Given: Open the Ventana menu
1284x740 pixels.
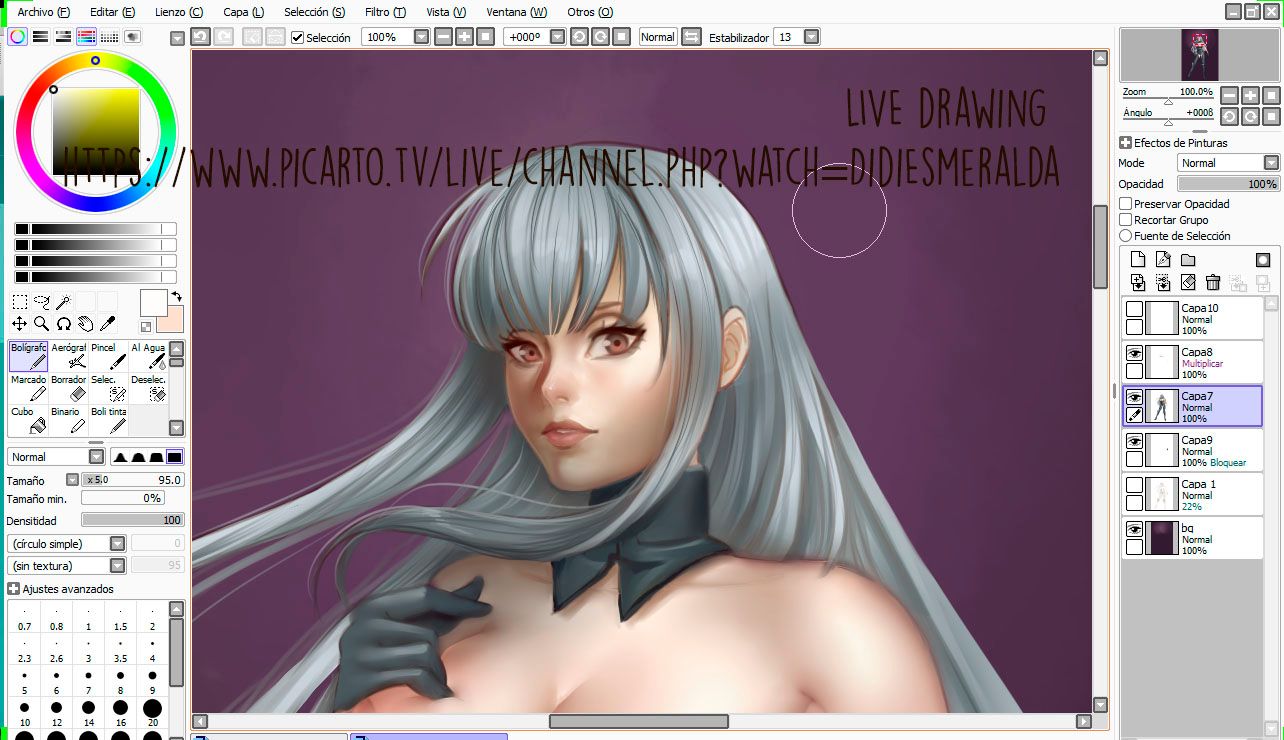Looking at the screenshot, I should 516,12.
